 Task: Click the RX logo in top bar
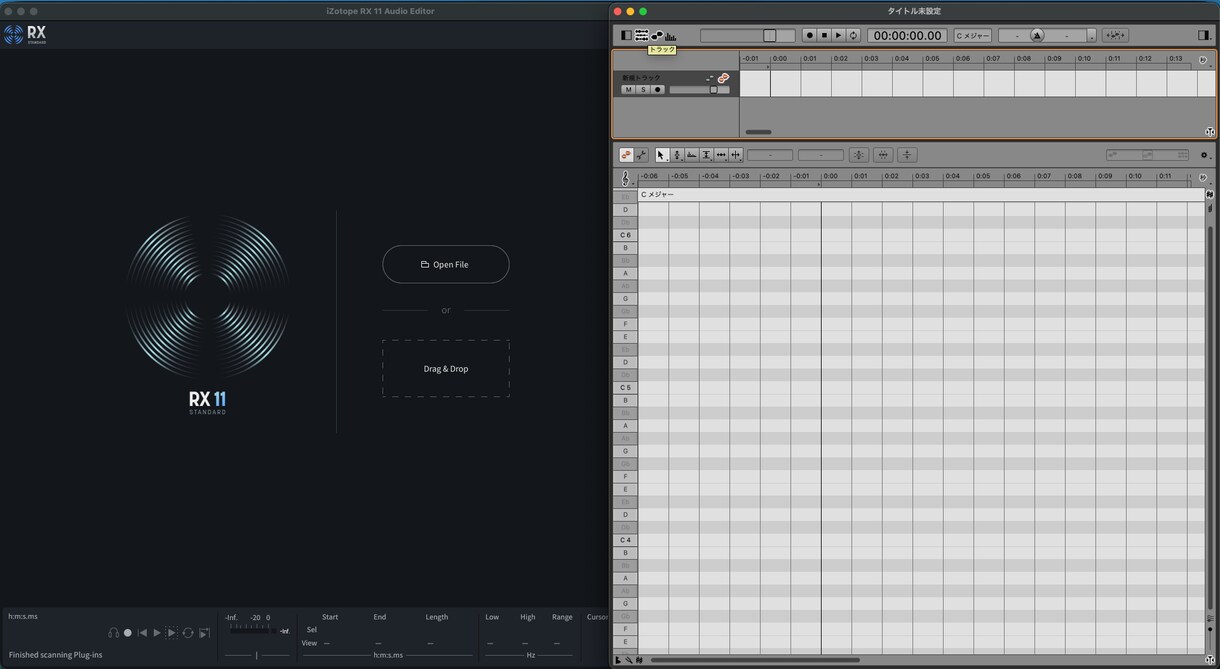[x=25, y=35]
